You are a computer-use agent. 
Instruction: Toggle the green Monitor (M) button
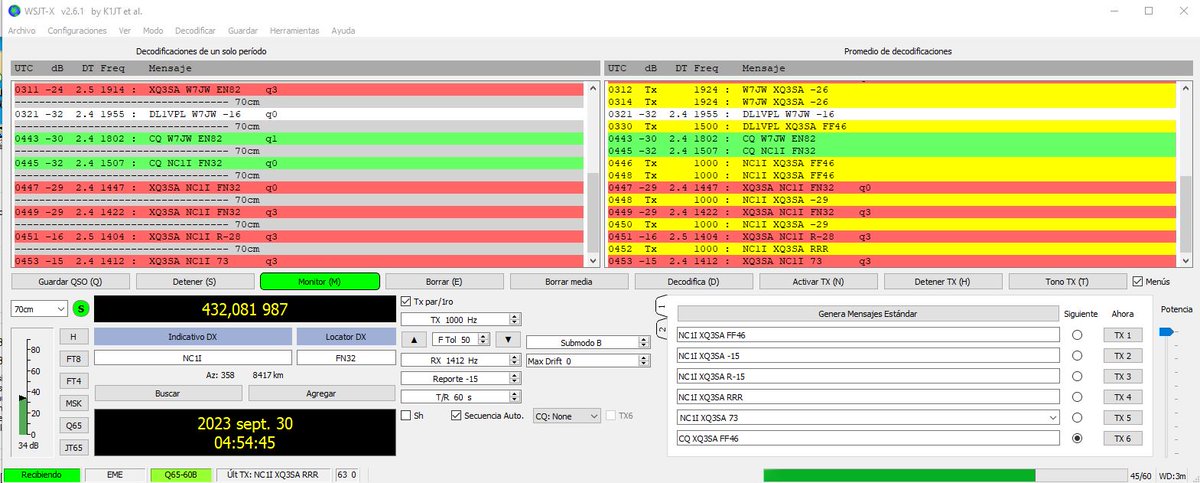click(320, 282)
